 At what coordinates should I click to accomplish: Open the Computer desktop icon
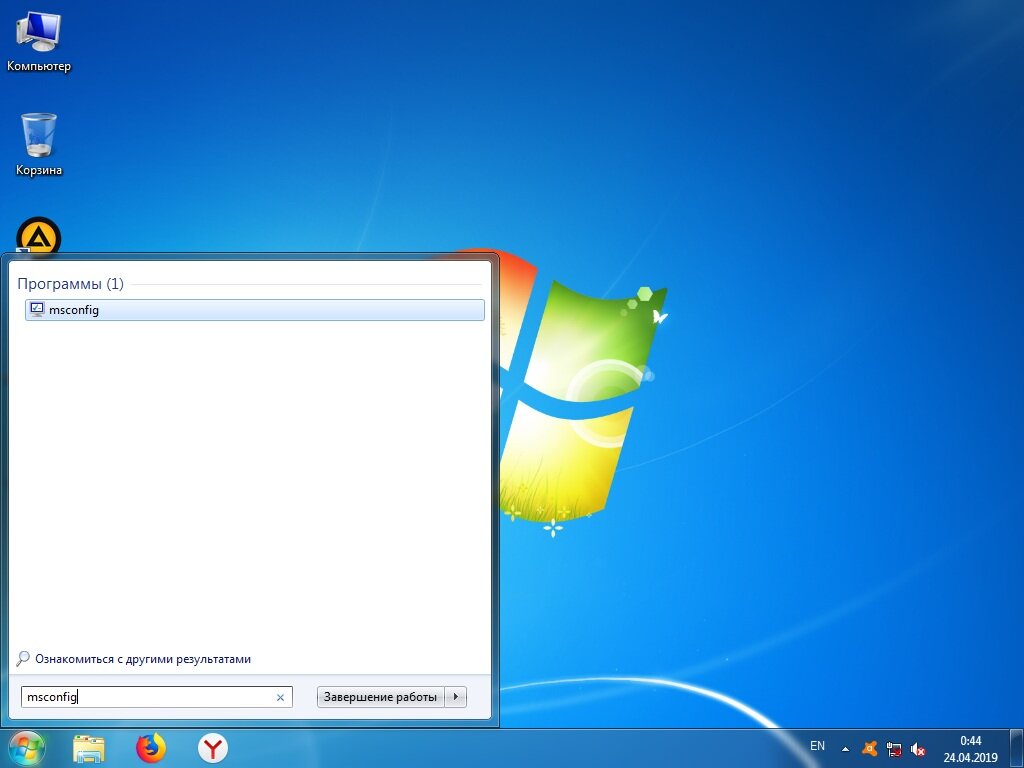(x=39, y=41)
